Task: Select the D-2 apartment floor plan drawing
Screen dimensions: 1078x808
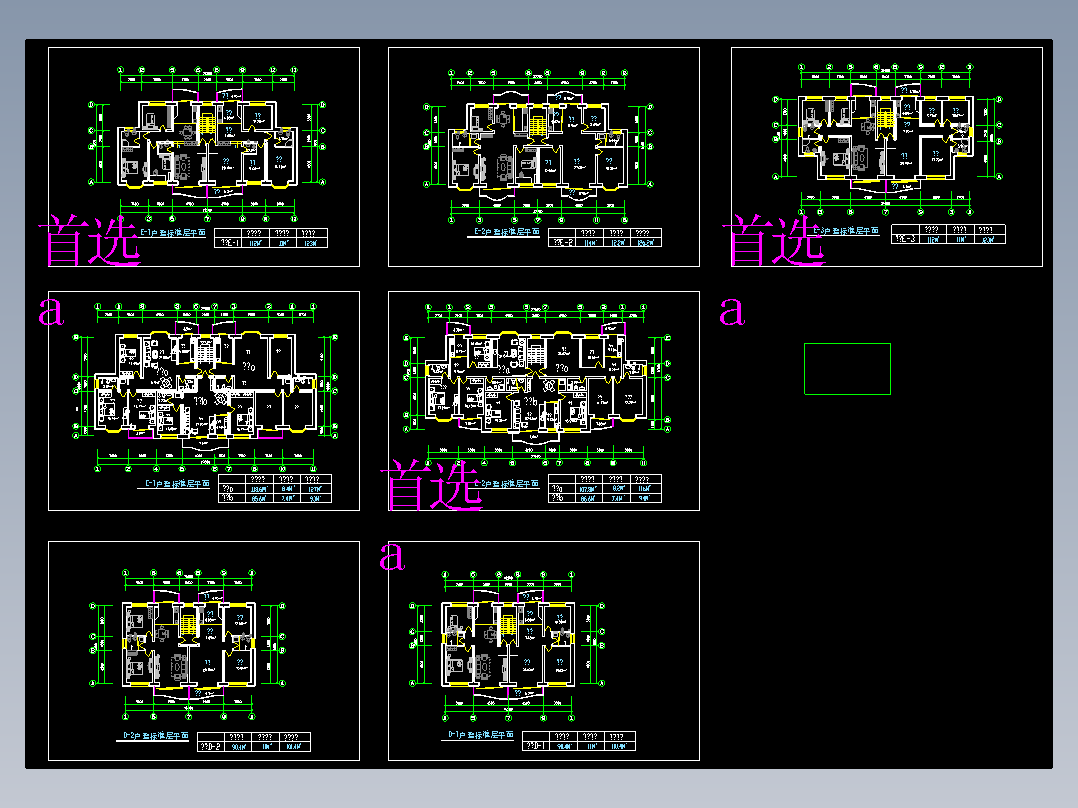Action: click(x=189, y=644)
